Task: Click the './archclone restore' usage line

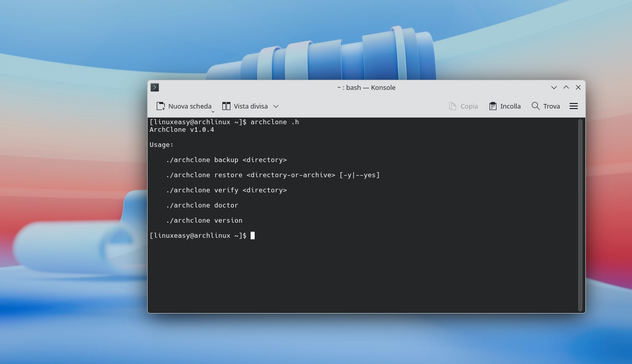Action: coord(273,175)
